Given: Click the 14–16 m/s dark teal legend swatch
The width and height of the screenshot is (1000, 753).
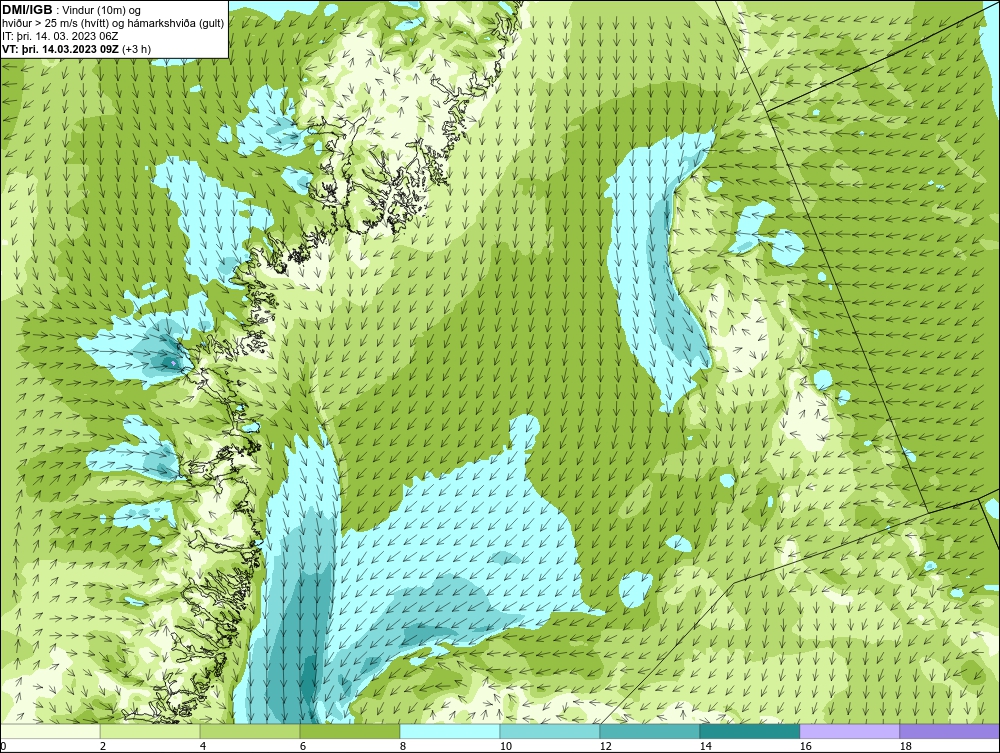Looking at the screenshot, I should click(x=749, y=731).
